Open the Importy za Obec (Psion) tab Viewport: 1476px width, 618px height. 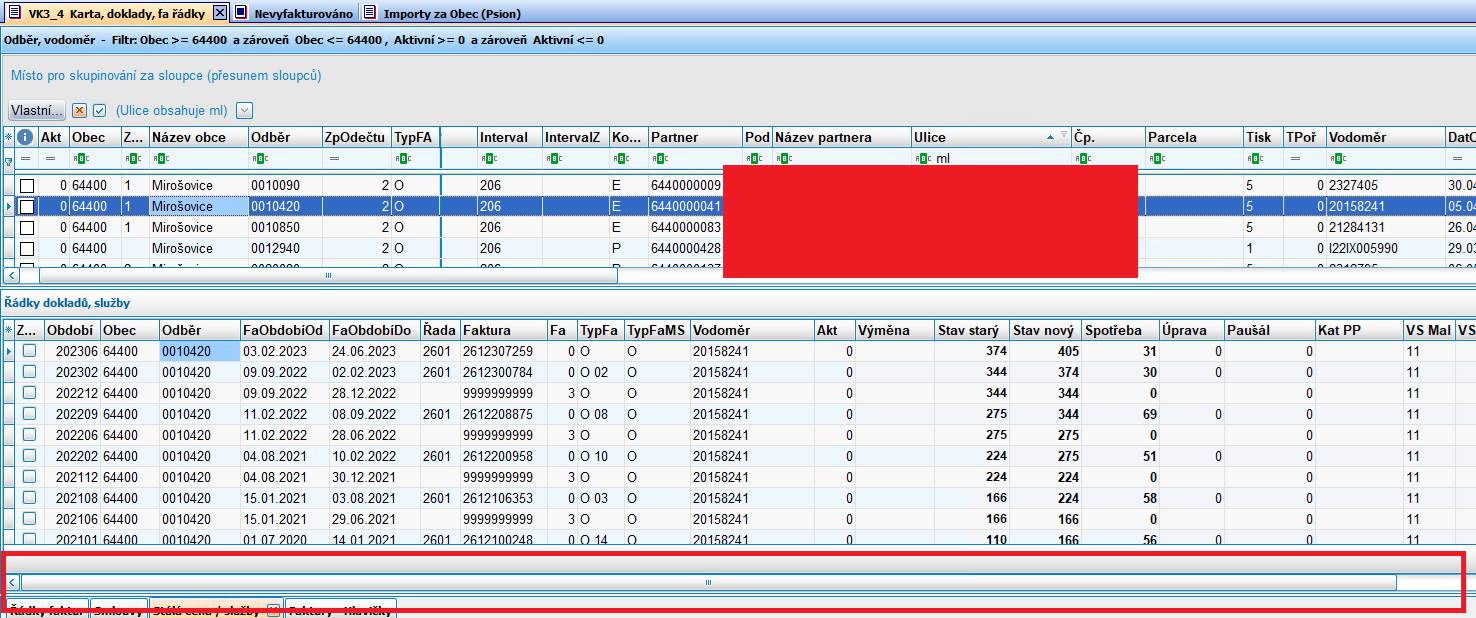442,14
